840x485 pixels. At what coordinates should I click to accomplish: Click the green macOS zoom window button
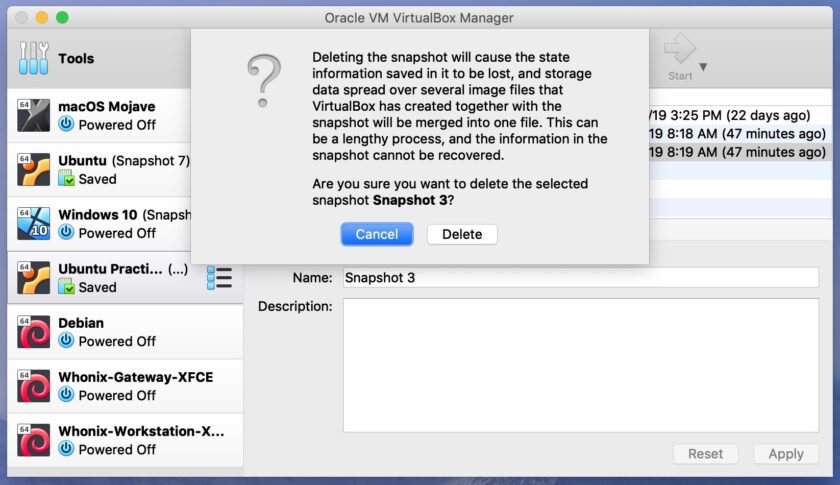point(62,18)
